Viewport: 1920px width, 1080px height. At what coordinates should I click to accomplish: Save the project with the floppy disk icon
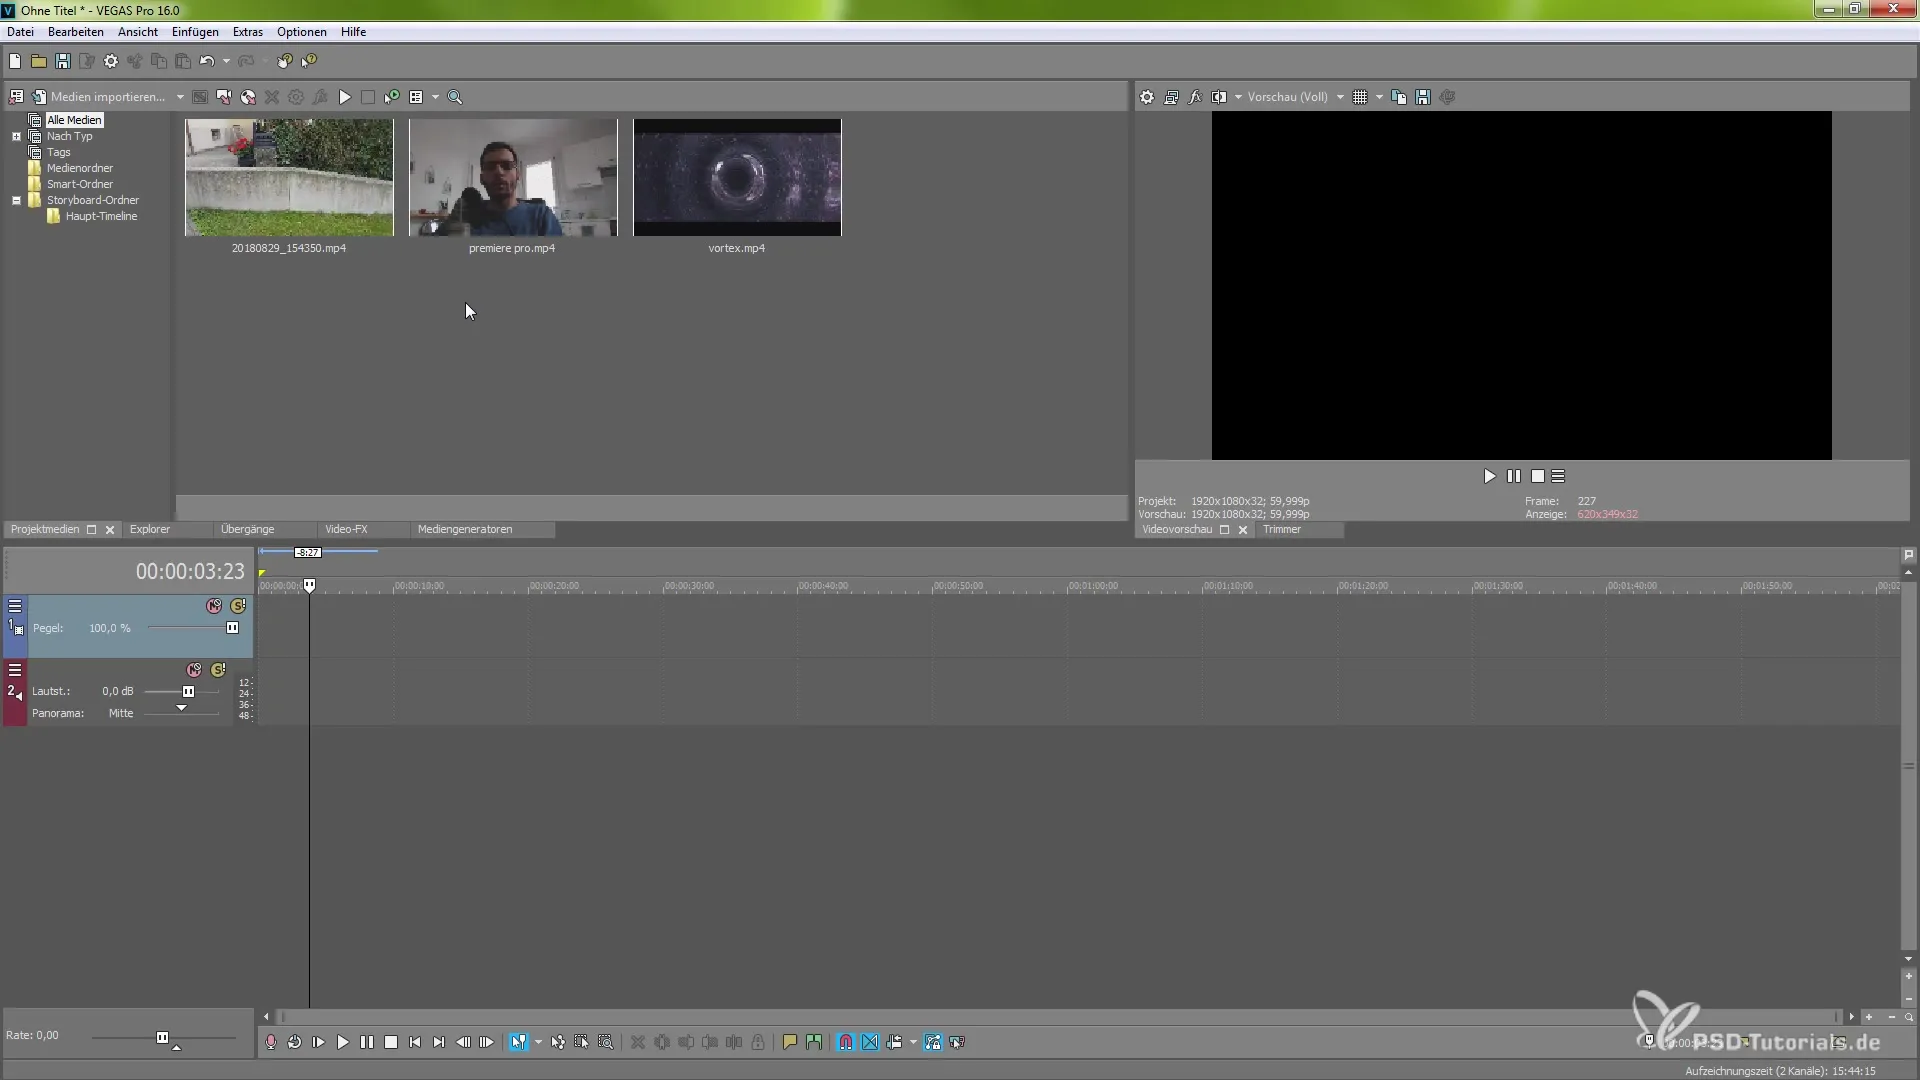tap(63, 61)
